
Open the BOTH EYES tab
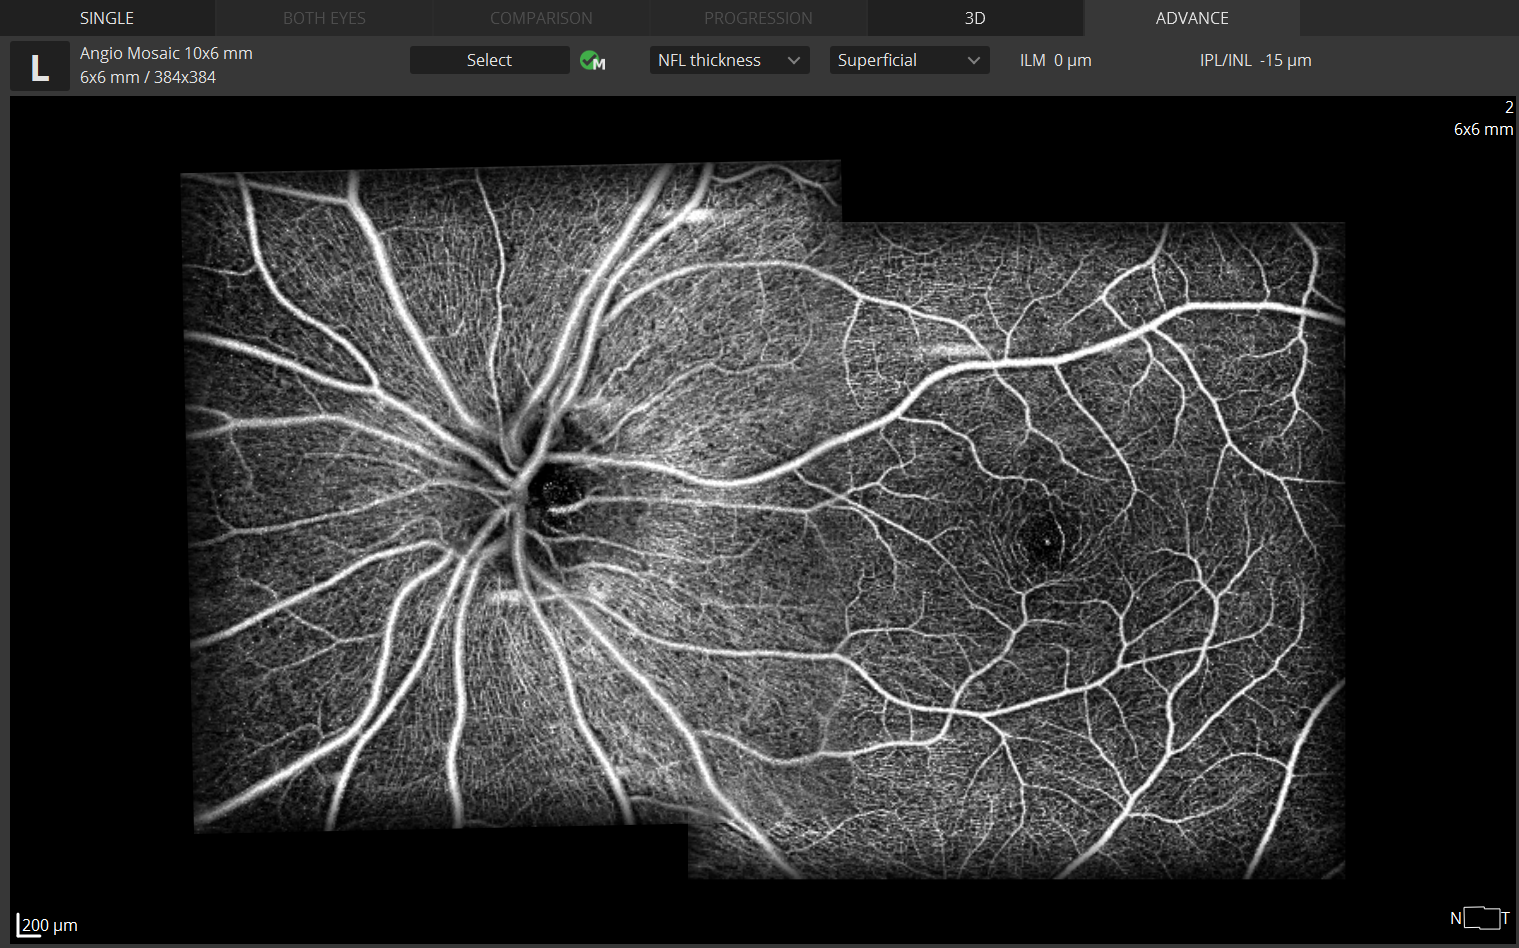coord(324,18)
